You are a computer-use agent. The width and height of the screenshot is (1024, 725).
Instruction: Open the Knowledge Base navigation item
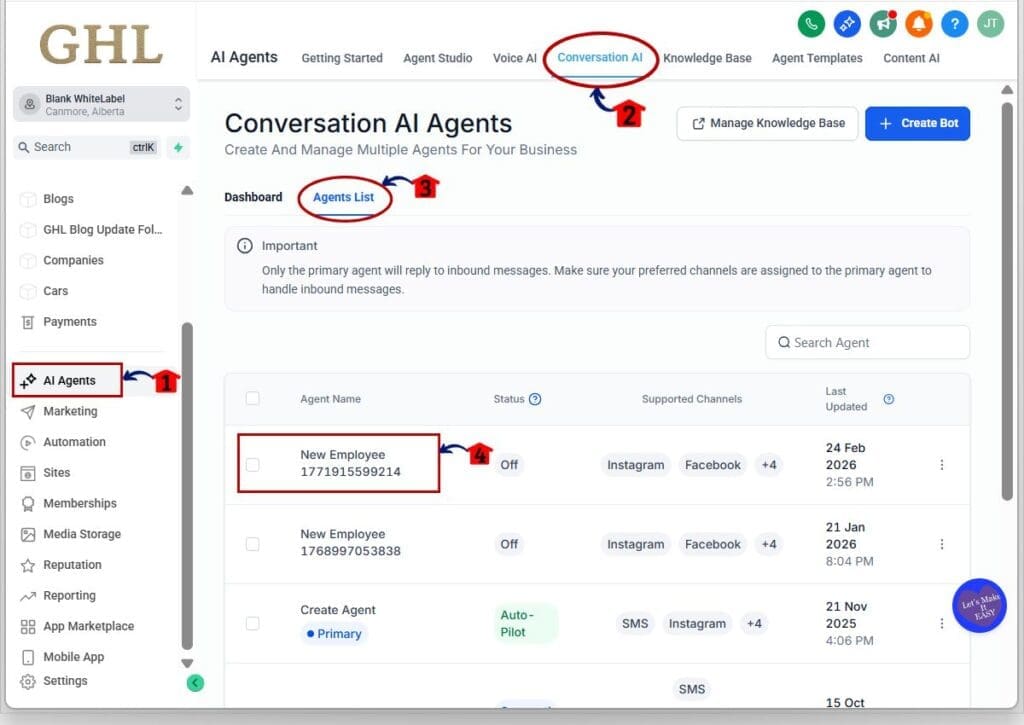click(706, 58)
